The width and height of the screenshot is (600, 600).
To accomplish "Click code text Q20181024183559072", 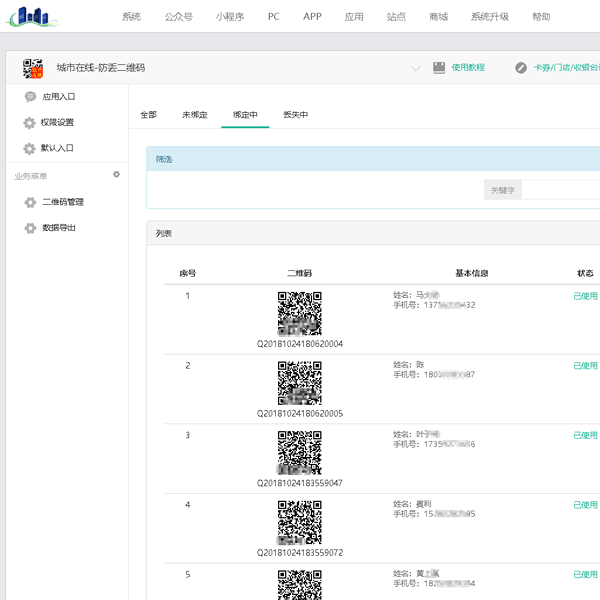I will pos(300,553).
